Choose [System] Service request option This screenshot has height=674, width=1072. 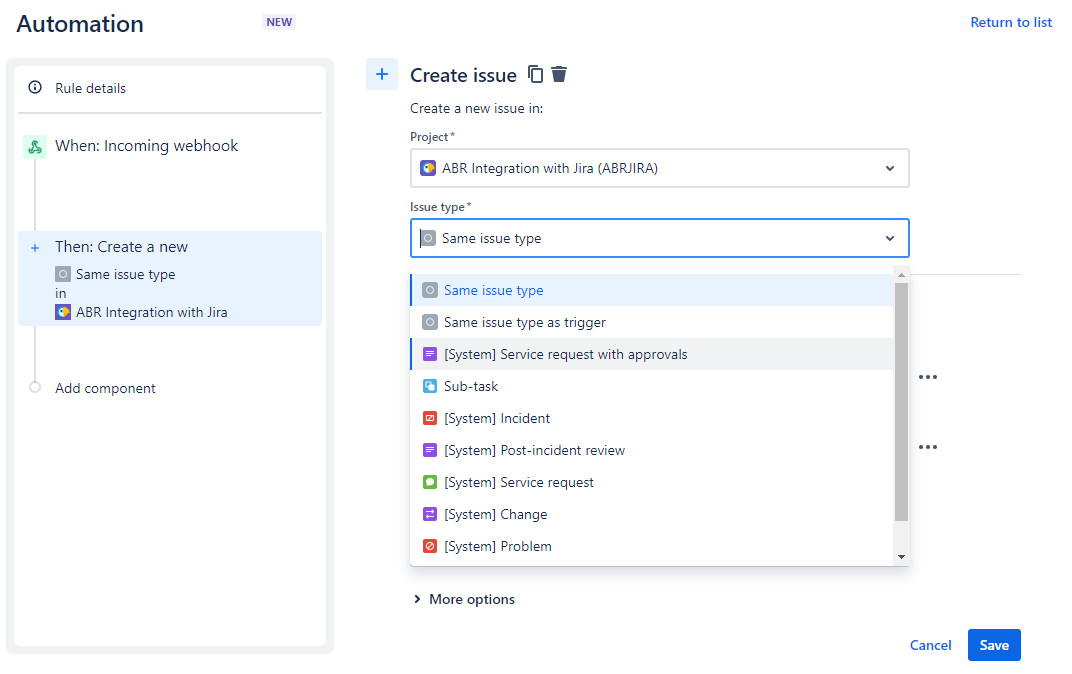click(652, 483)
